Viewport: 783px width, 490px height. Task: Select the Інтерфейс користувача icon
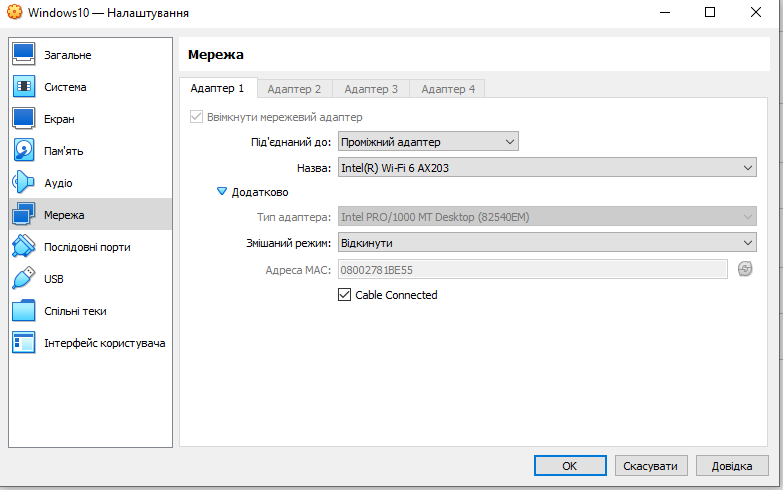click(23, 343)
